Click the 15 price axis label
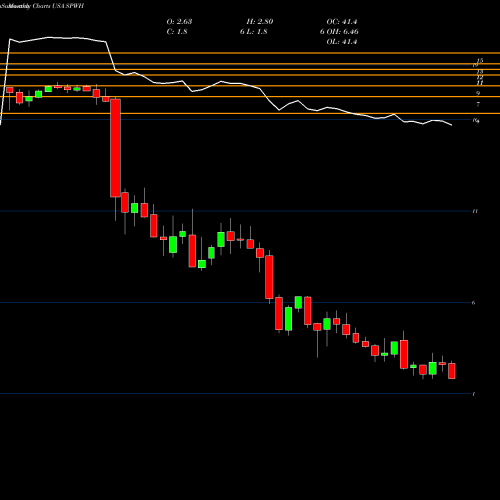Image resolution: width=500 pixels, height=500 pixels. [480, 60]
